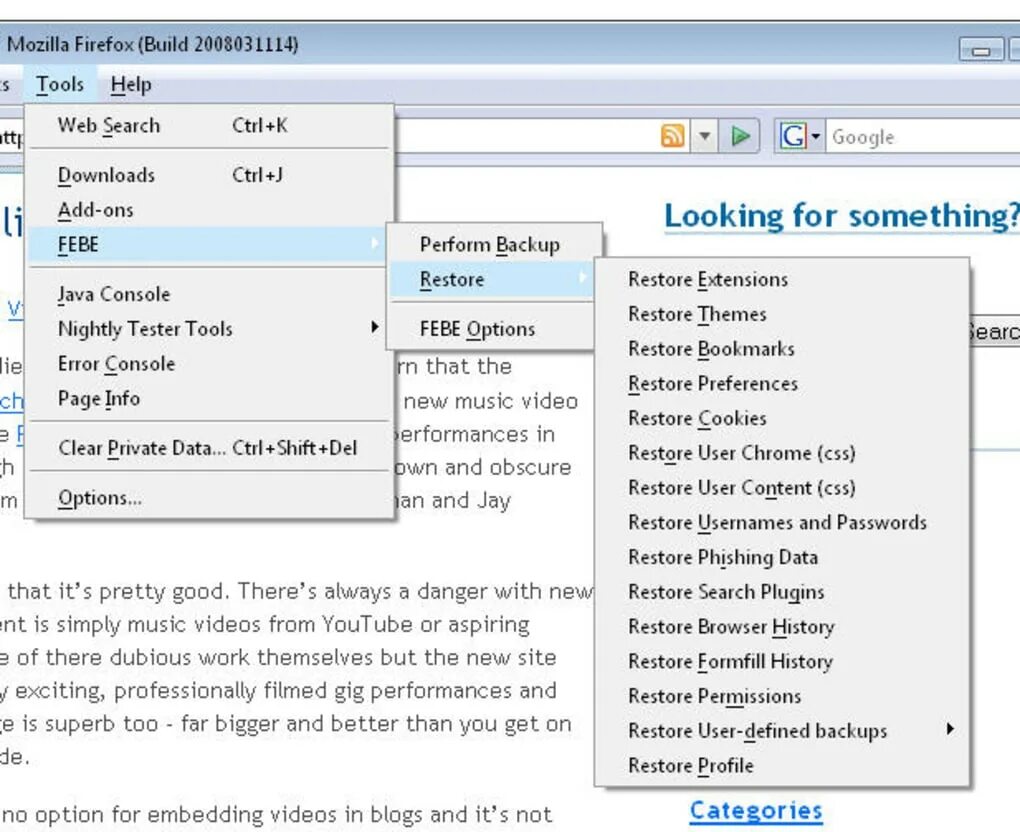Image resolution: width=1020 pixels, height=832 pixels.
Task: Click the Looking for something heading link
Action: click(841, 216)
